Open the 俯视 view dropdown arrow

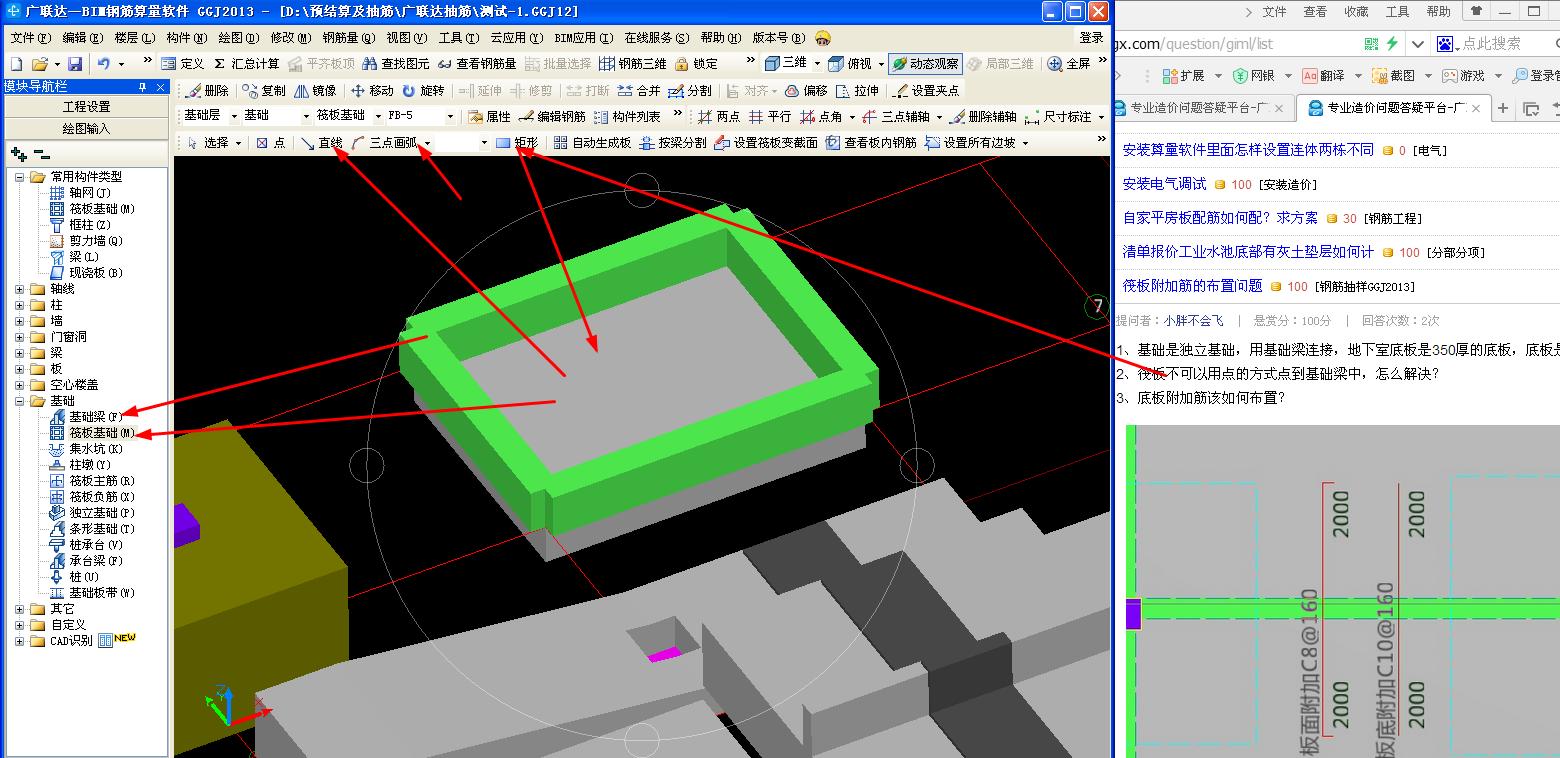(x=881, y=63)
